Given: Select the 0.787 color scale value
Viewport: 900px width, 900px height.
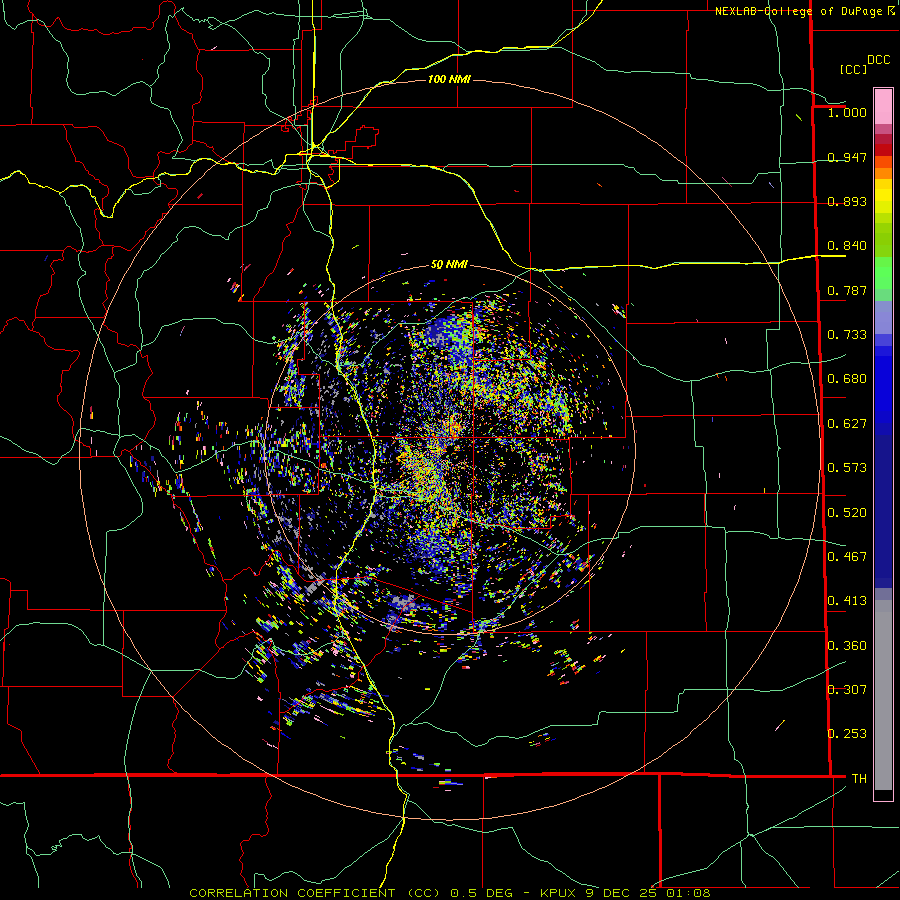Looking at the screenshot, I should coord(847,290).
